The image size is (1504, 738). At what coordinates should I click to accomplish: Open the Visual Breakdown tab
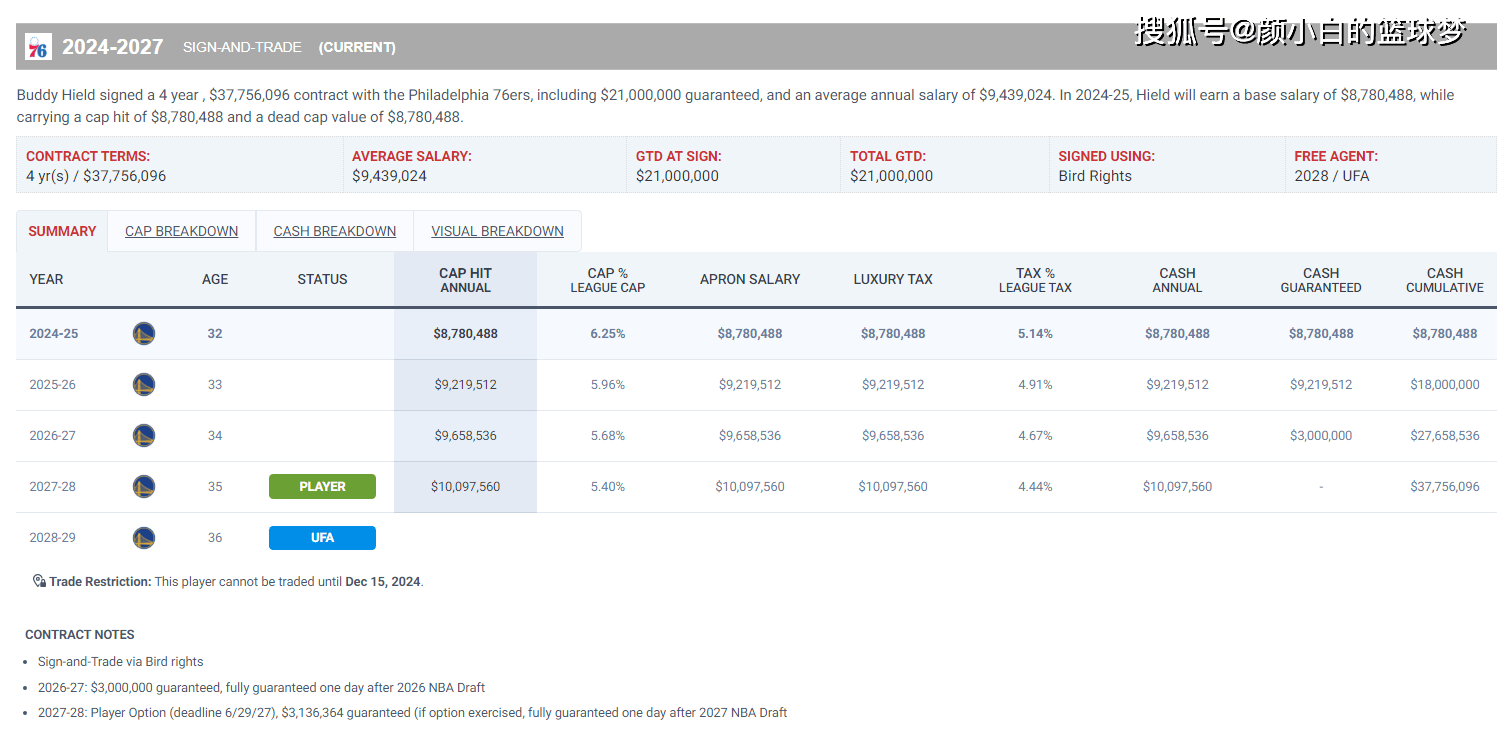(497, 231)
